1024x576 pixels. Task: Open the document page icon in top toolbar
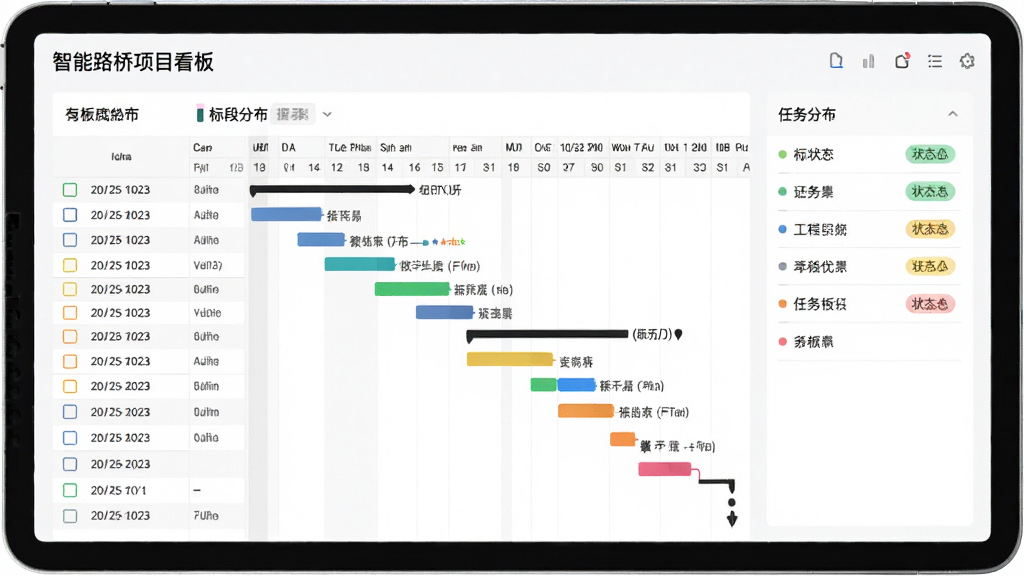pyautogui.click(x=836, y=61)
